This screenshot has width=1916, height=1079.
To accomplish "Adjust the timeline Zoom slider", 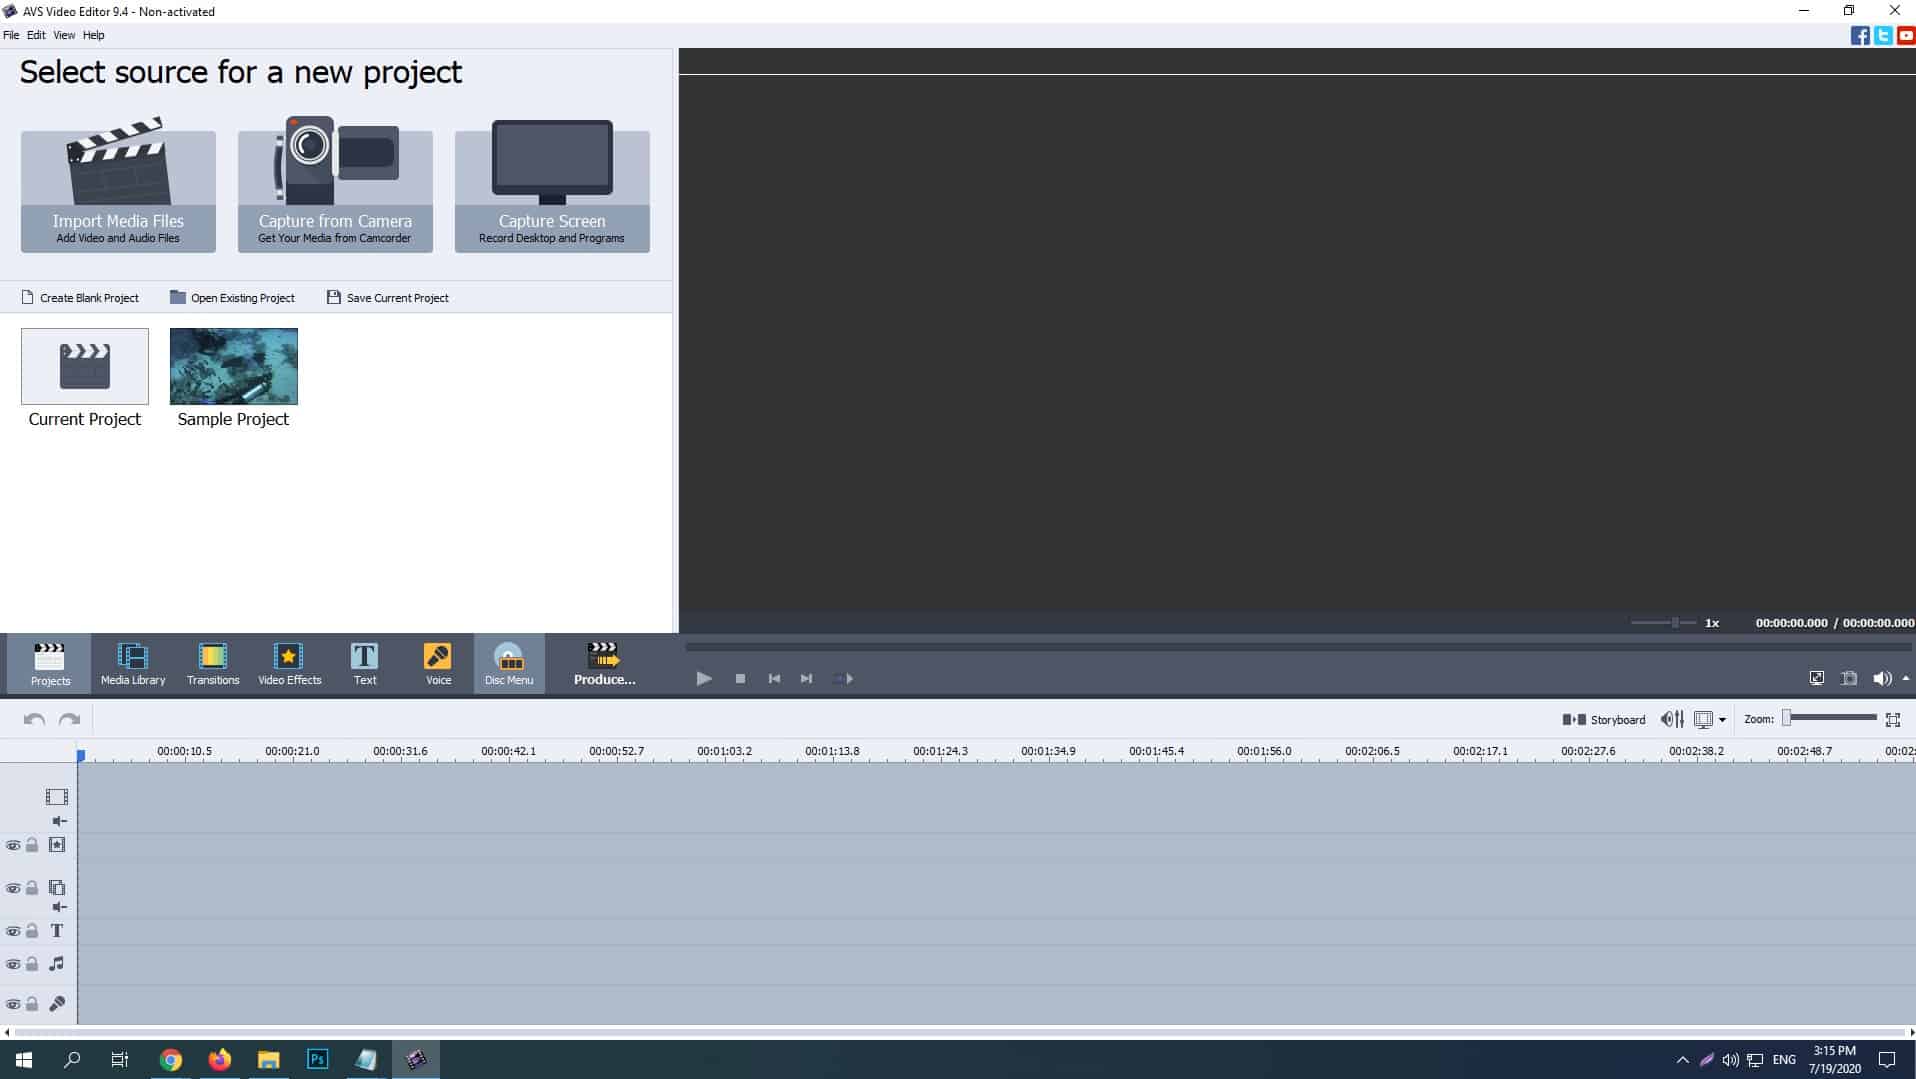I will [x=1829, y=718].
